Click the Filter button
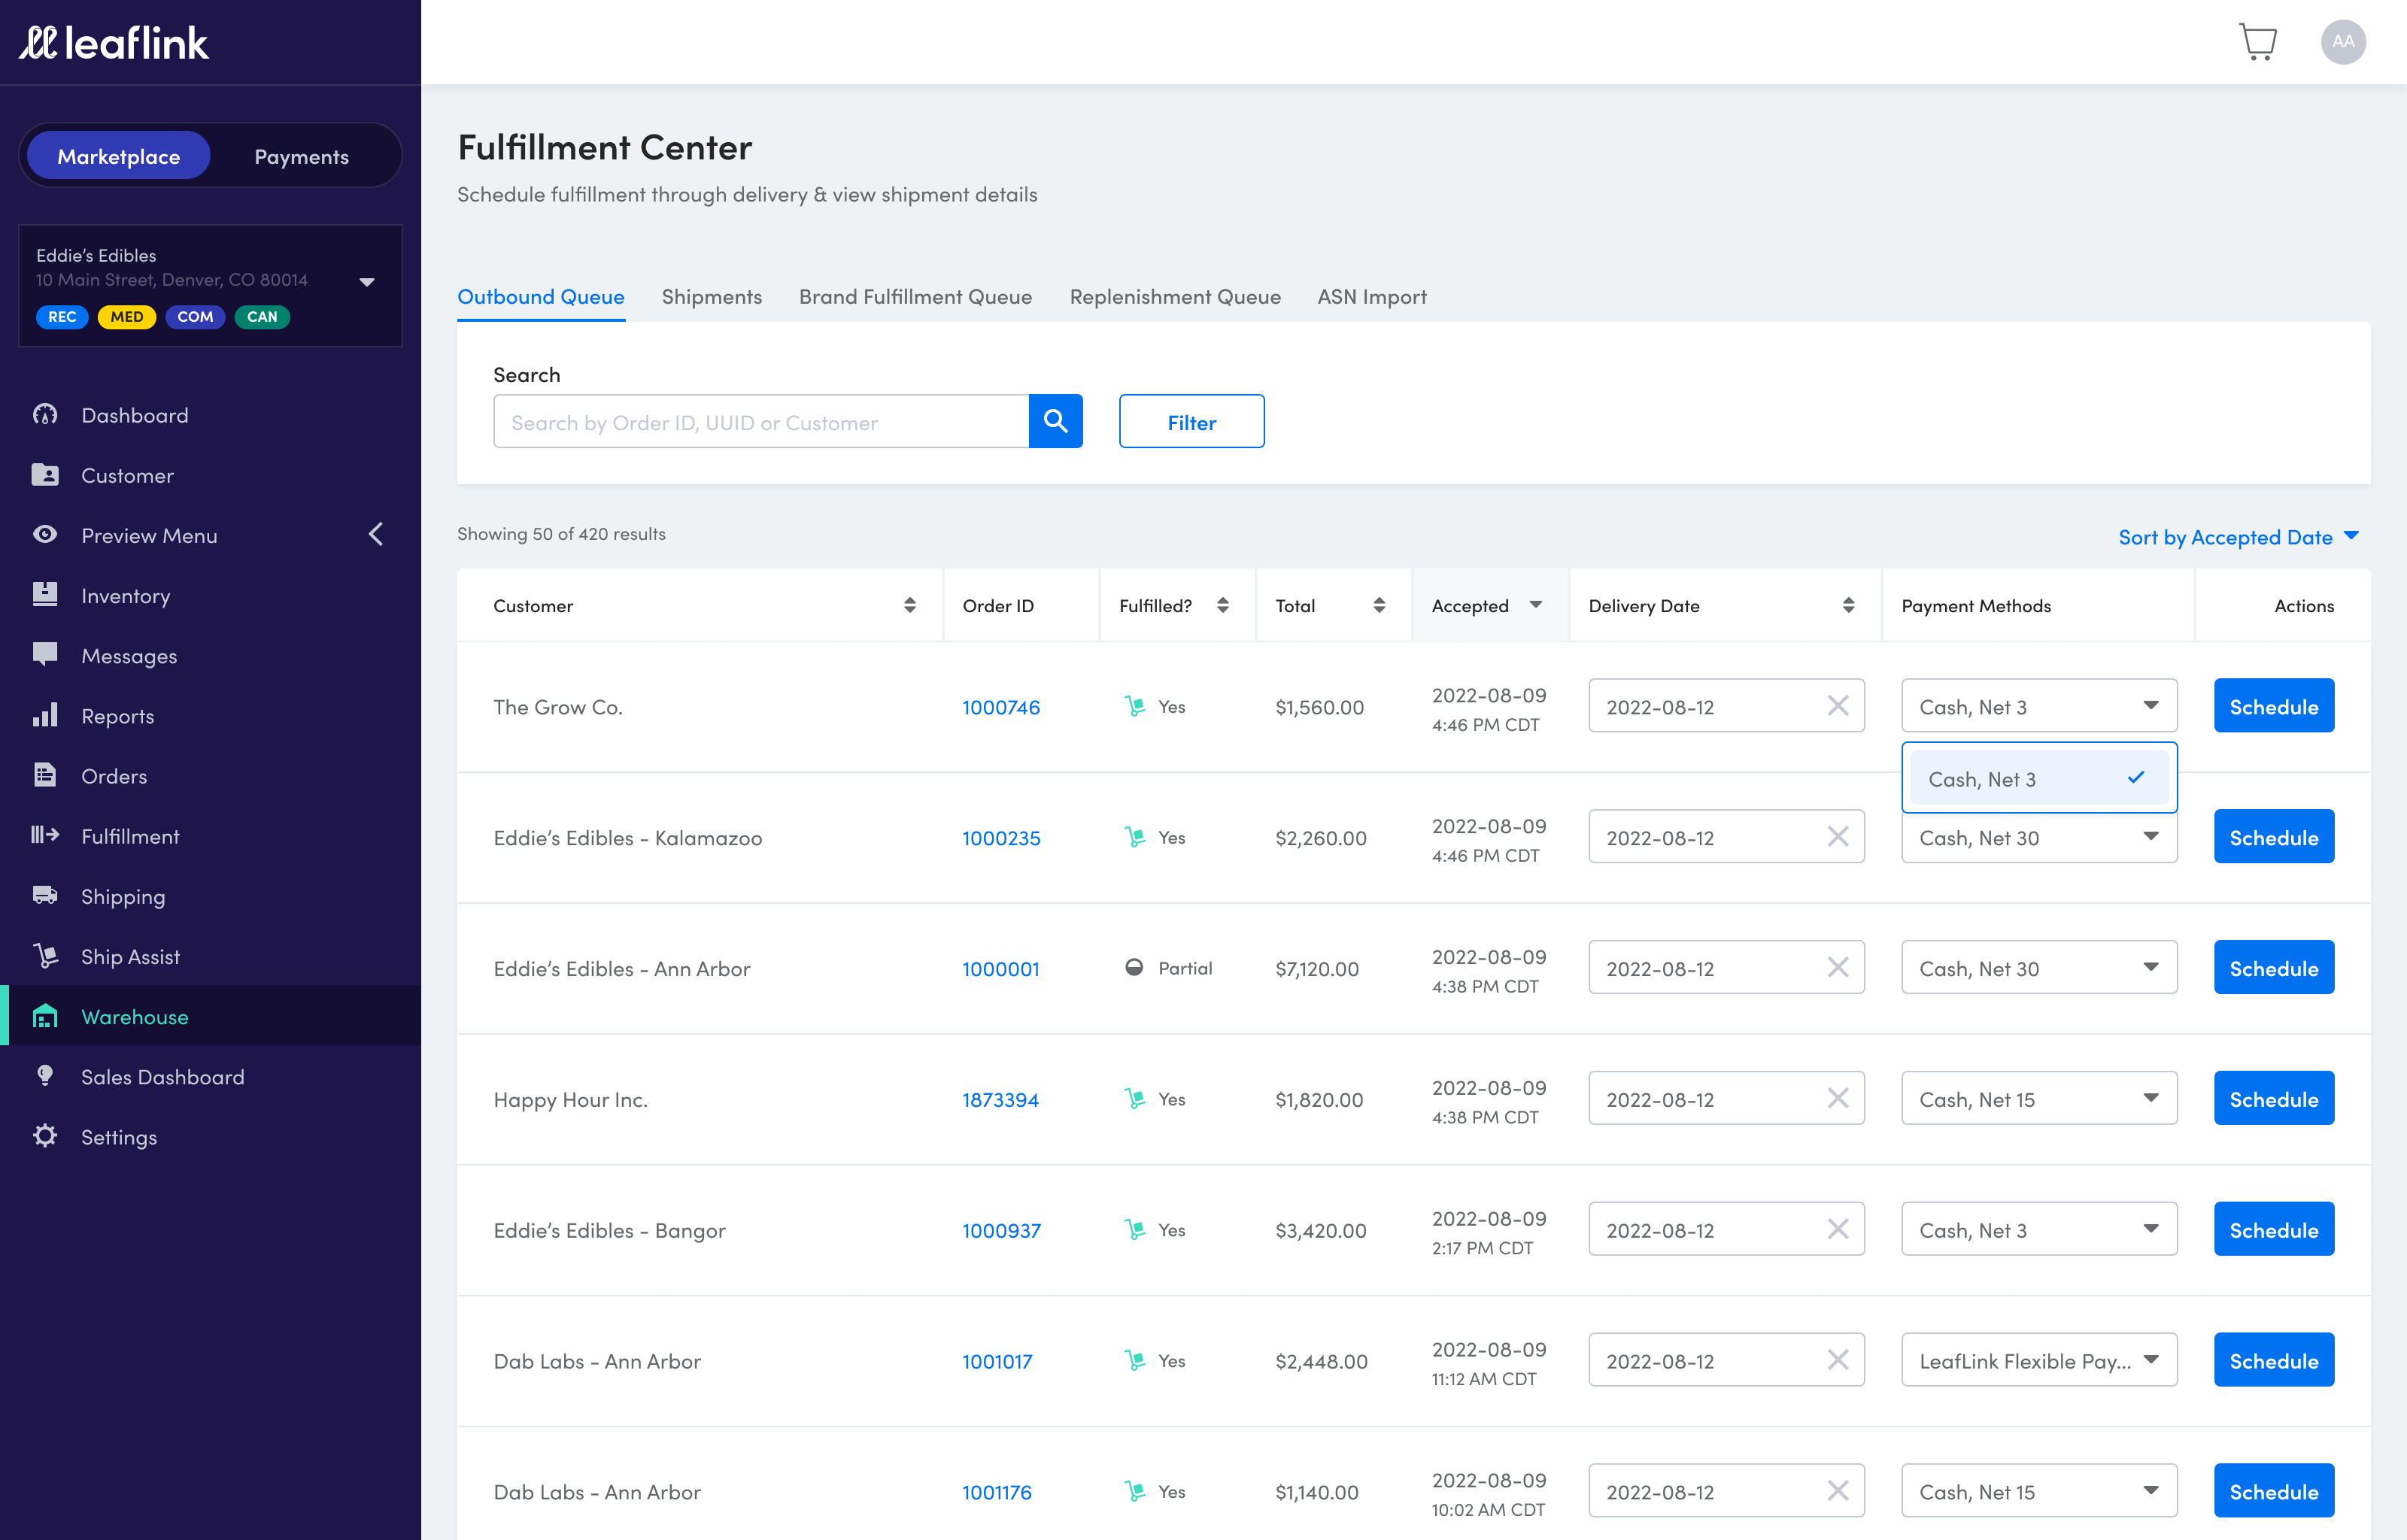Image resolution: width=2407 pixels, height=1540 pixels. 1191,421
